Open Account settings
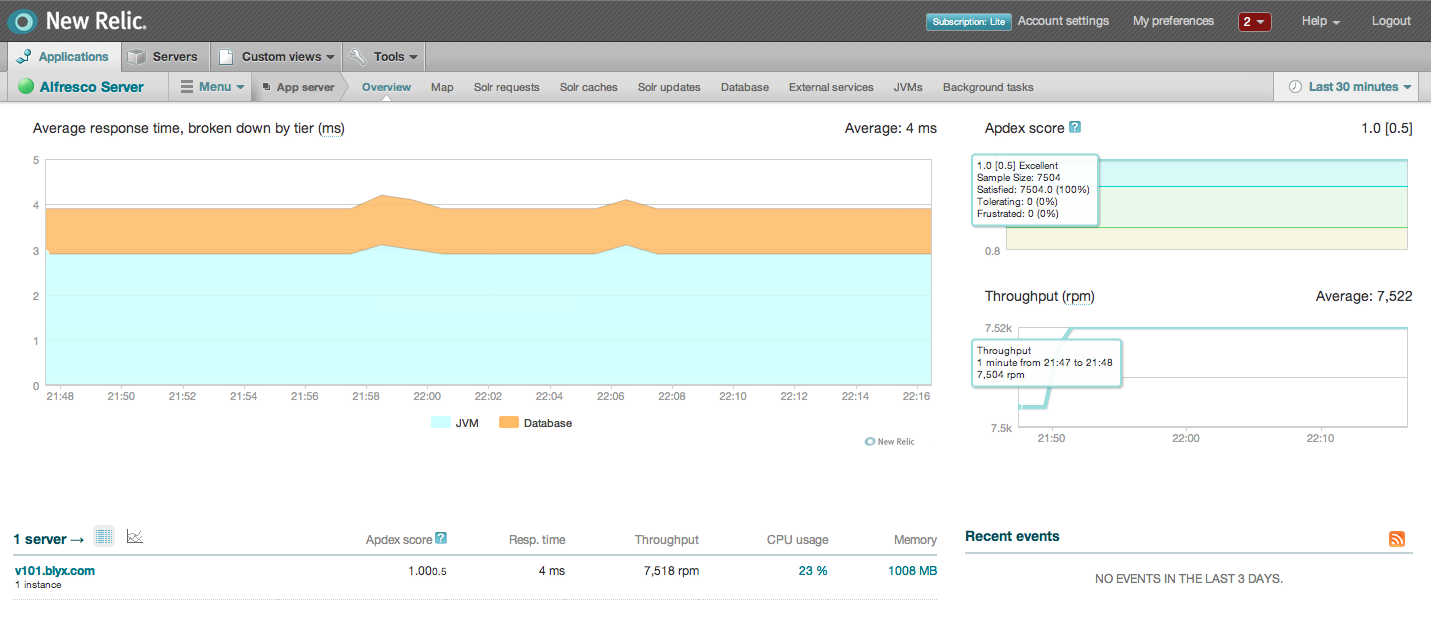Screen dimensions: 1431x629 1063,21
